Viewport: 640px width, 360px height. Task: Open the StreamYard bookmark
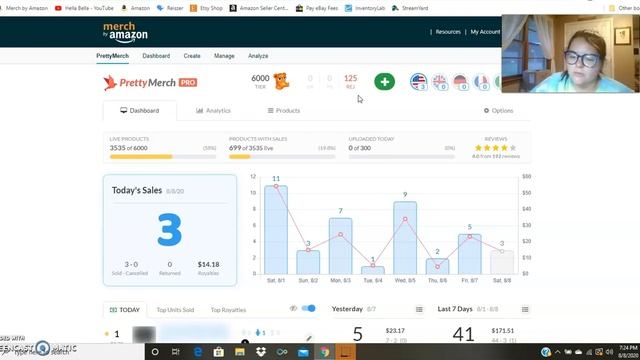(x=410, y=8)
